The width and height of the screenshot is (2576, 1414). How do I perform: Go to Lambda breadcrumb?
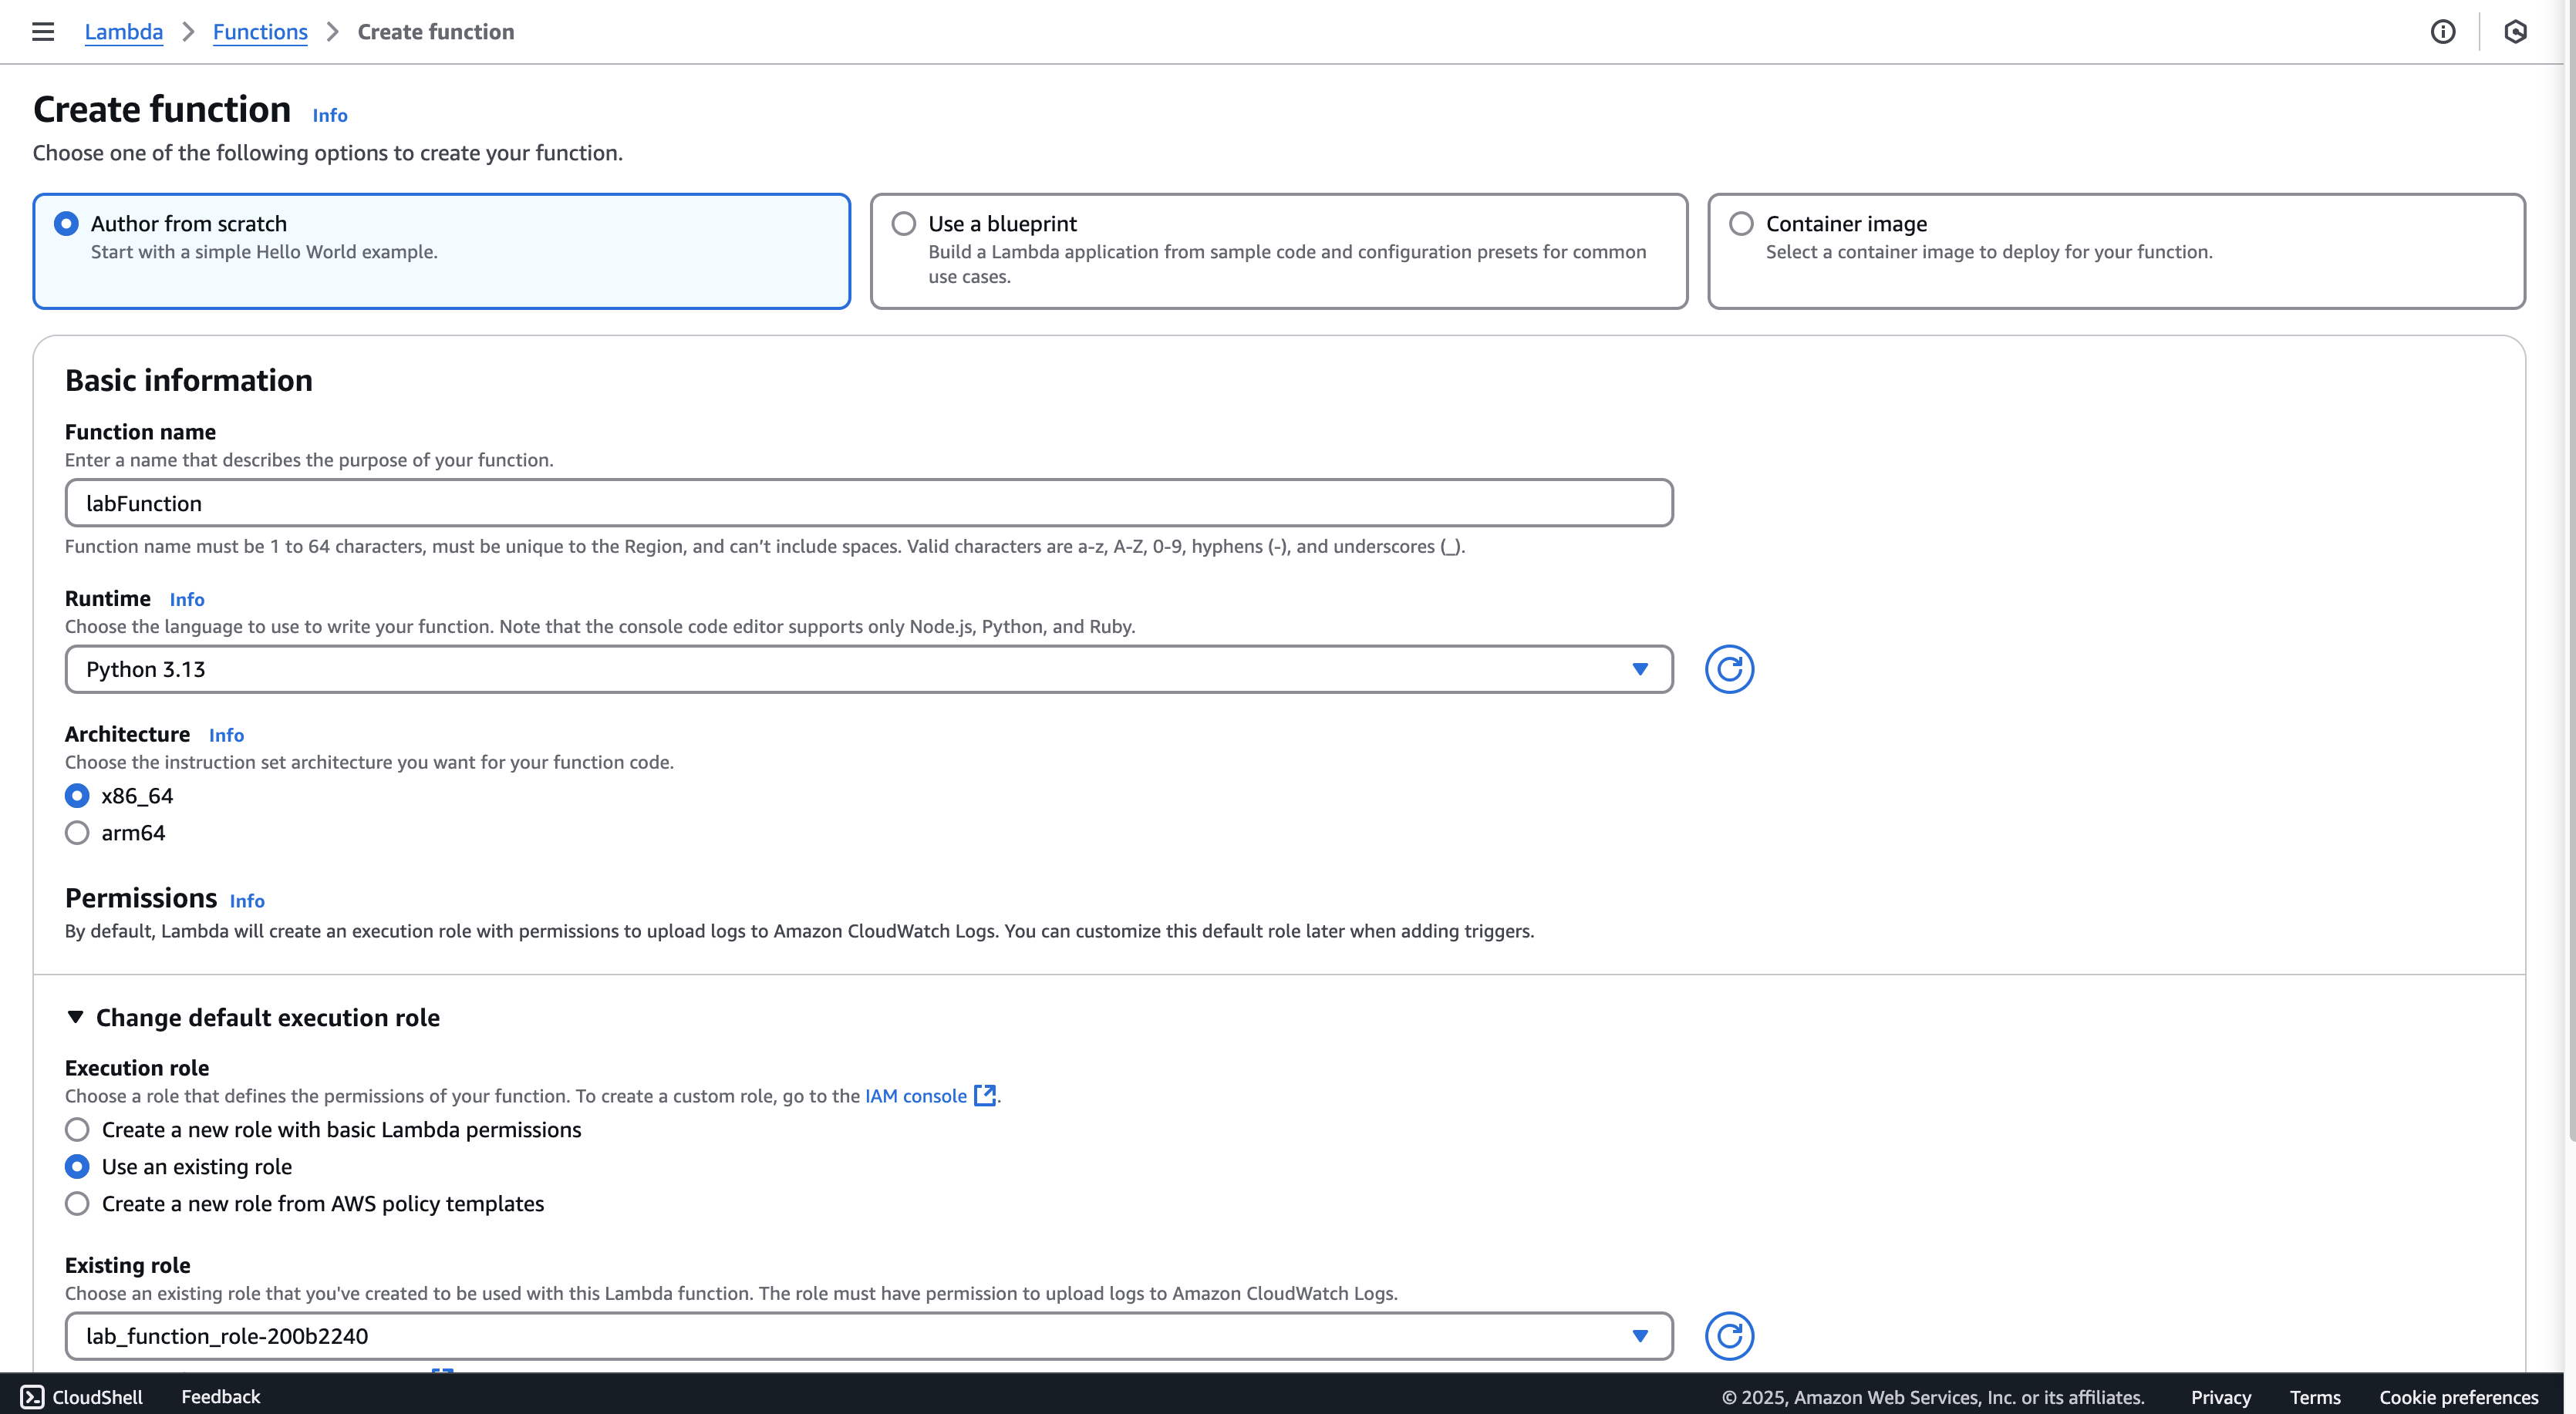point(124,32)
